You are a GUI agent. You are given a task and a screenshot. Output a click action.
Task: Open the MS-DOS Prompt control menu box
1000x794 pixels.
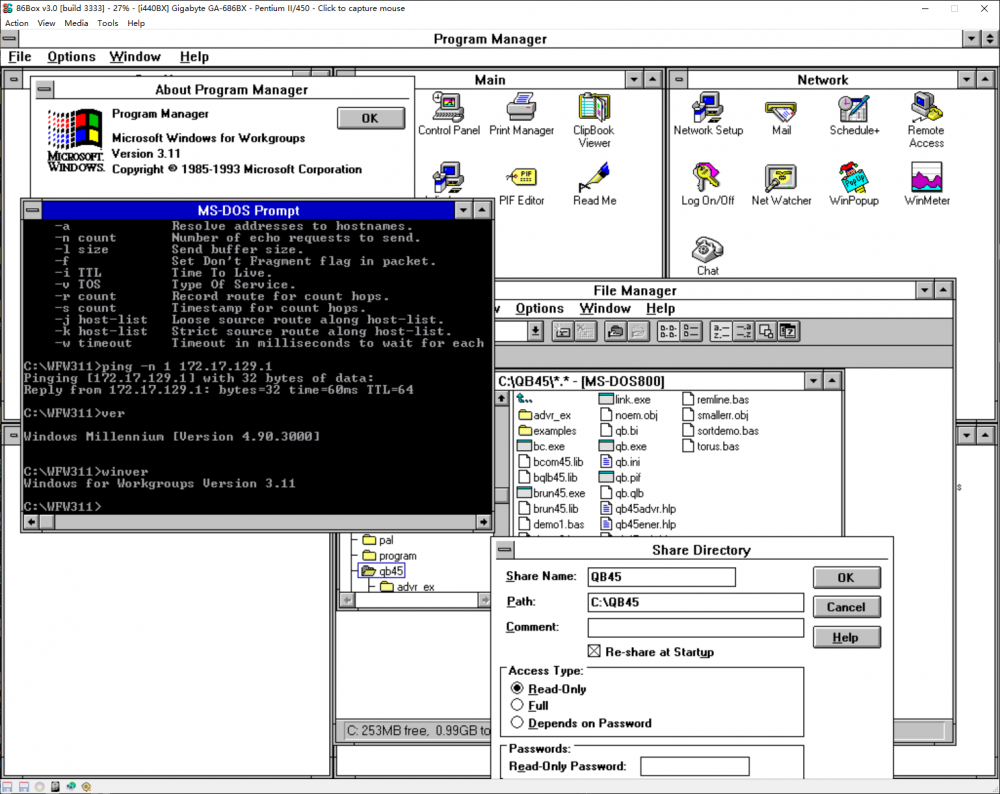[x=31, y=209]
